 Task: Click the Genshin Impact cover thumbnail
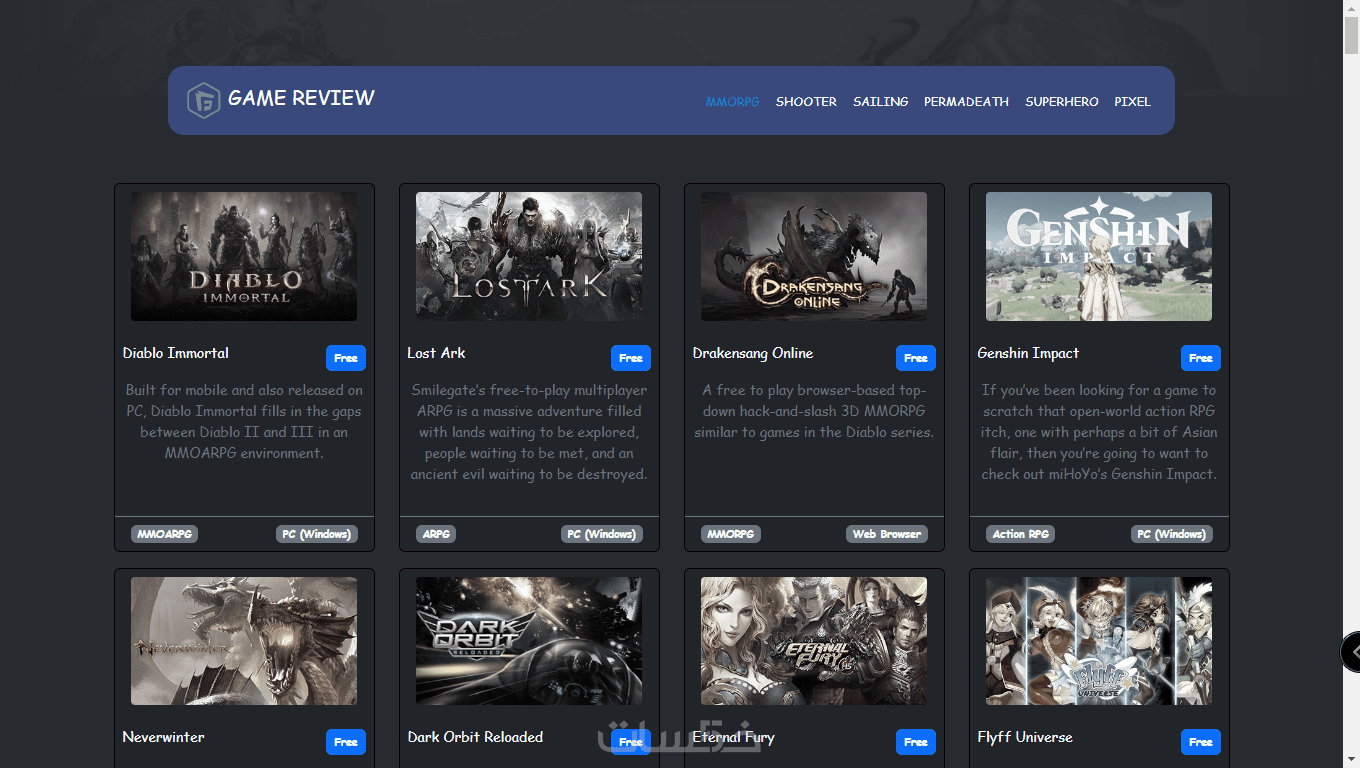click(x=1099, y=256)
